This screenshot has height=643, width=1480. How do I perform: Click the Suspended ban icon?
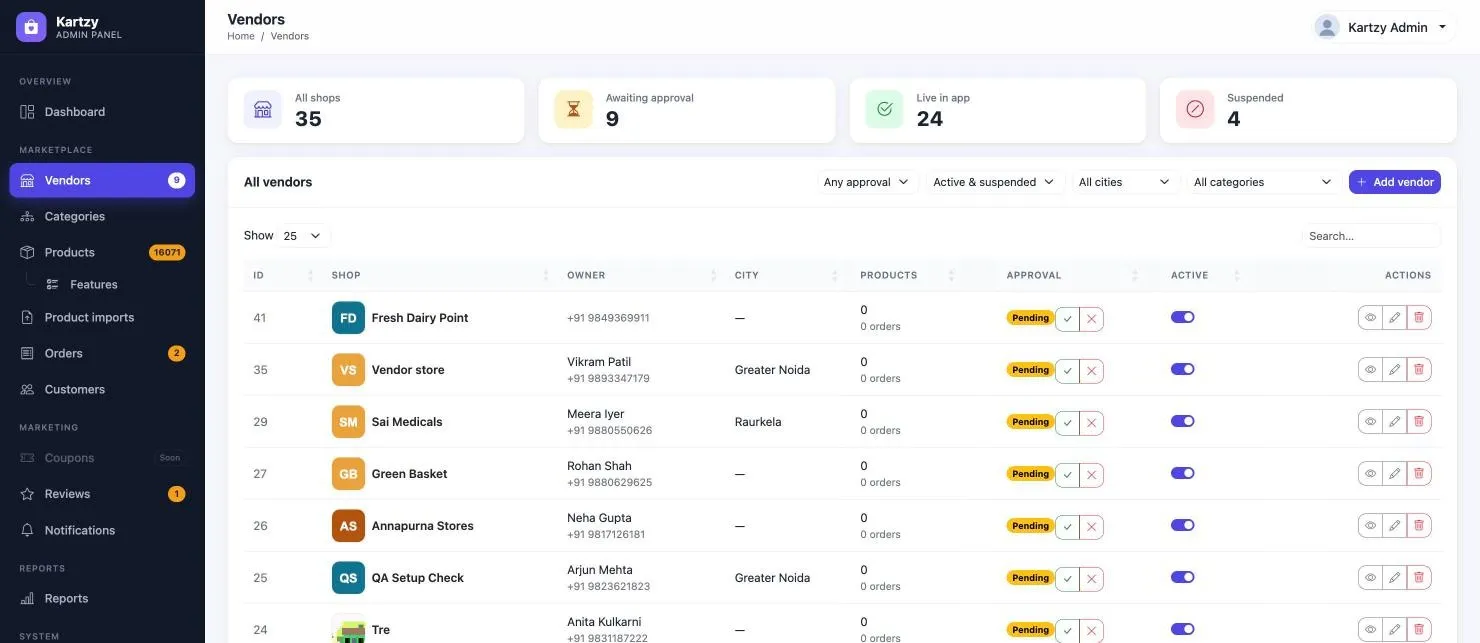point(1195,109)
